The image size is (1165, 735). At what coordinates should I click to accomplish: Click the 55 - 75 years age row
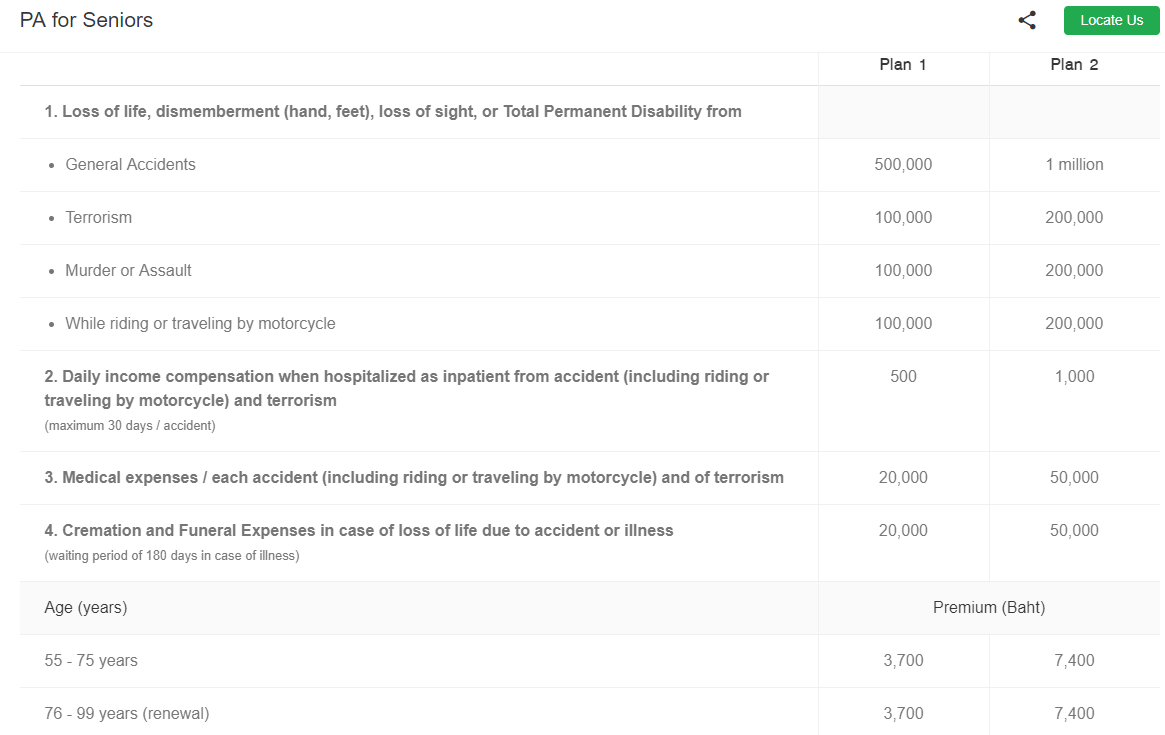(x=91, y=660)
